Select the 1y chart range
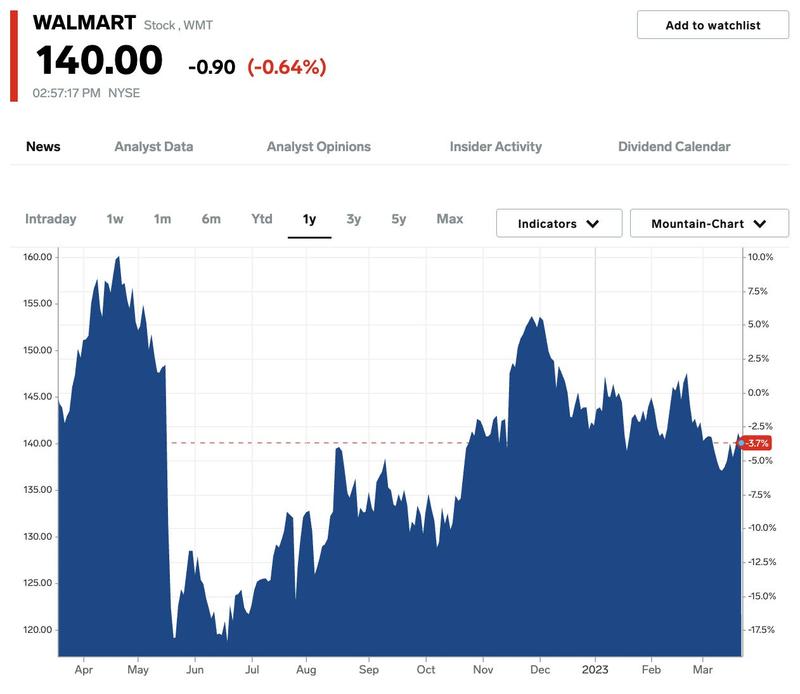This screenshot has width=800, height=694. click(x=309, y=219)
